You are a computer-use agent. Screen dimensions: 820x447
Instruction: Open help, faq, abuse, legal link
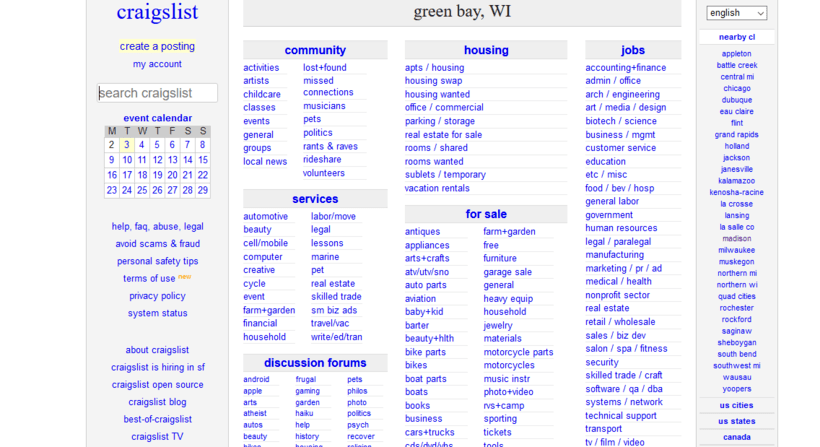[x=157, y=226]
